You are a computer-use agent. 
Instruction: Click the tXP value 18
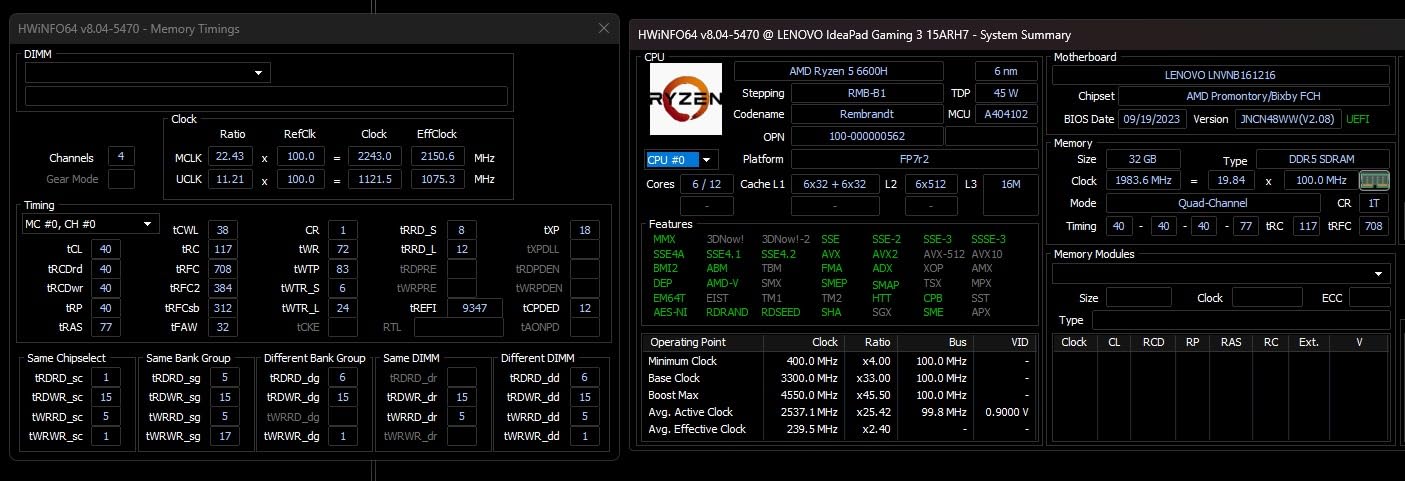click(585, 230)
